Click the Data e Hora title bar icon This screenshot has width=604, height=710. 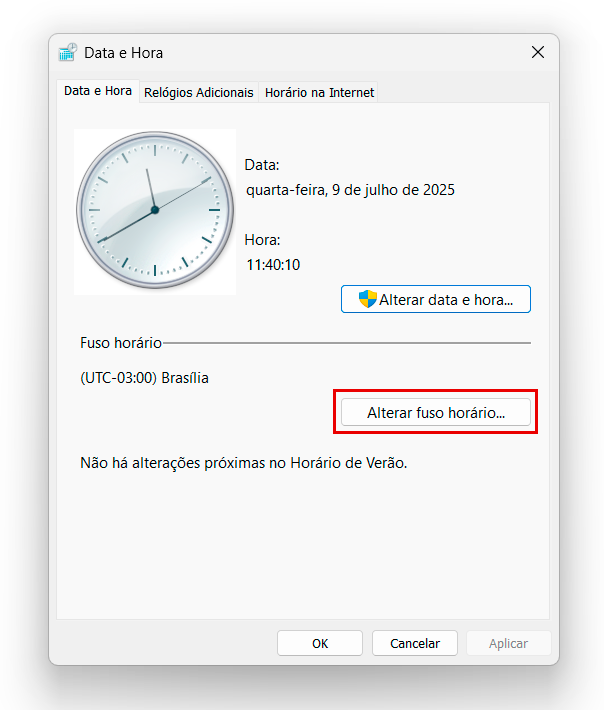68,53
